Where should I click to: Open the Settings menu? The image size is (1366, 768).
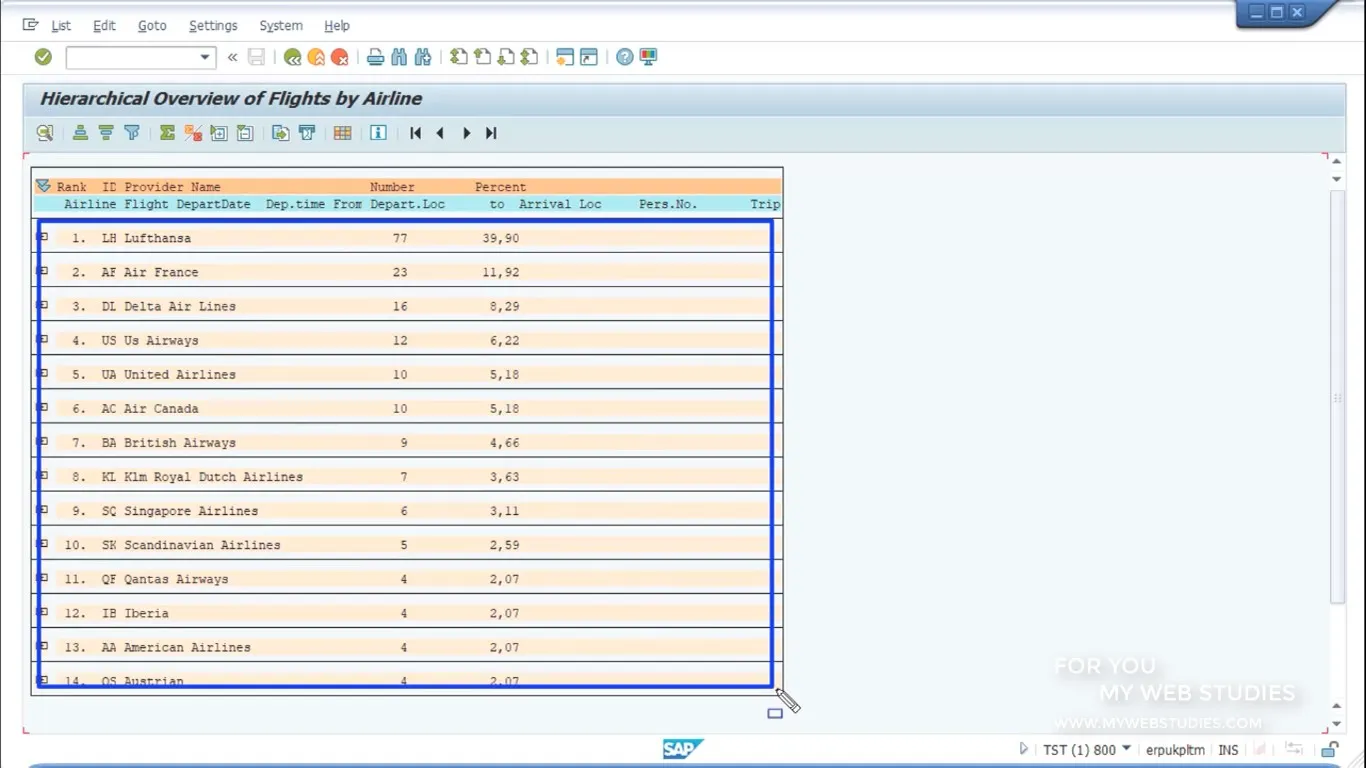213,25
